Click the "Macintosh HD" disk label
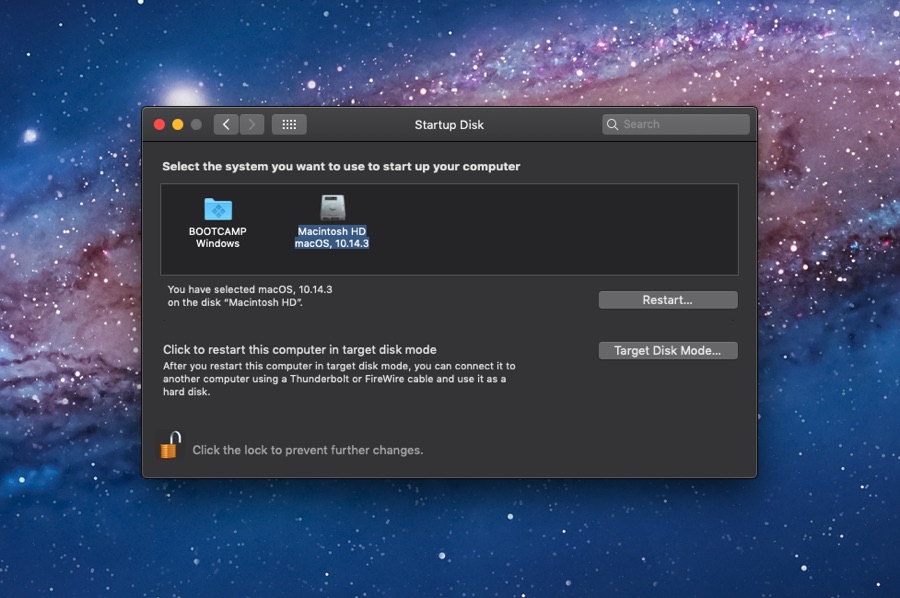 click(x=332, y=231)
